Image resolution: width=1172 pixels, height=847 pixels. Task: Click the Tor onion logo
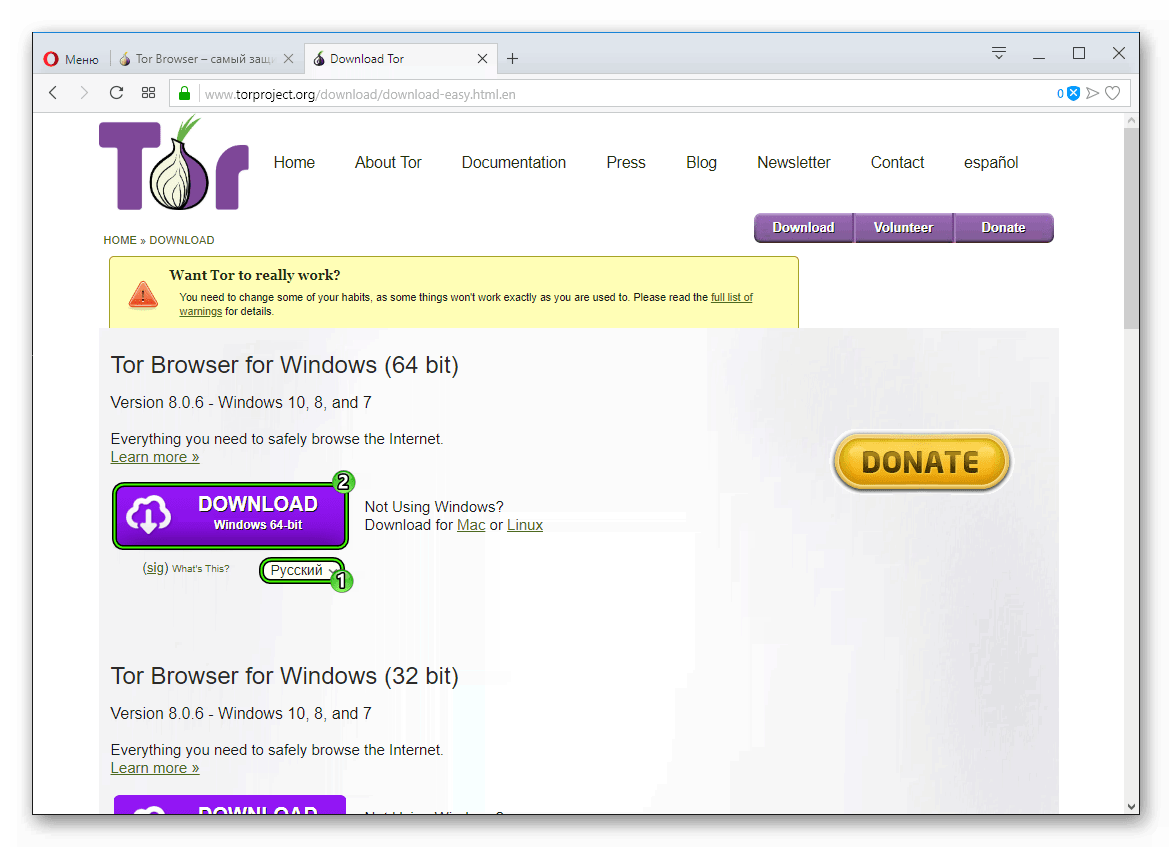[x=174, y=164]
